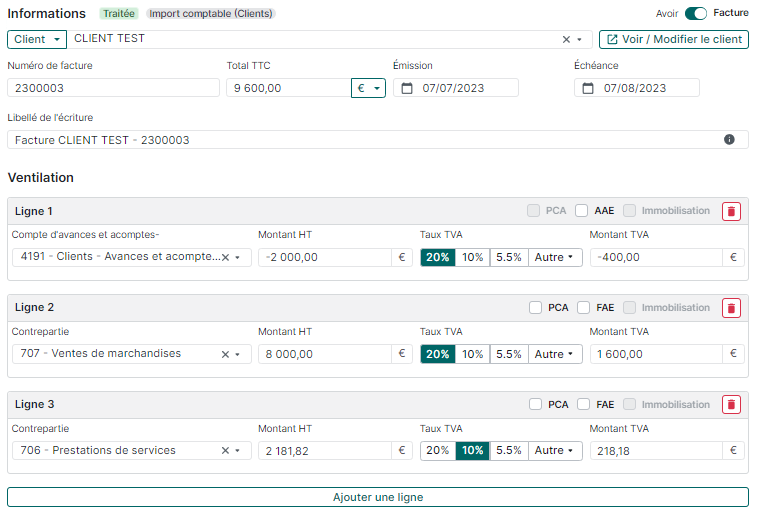Delete Ligne 1 with the trash icon
Screen dimensions: 761x514
pos(731,211)
